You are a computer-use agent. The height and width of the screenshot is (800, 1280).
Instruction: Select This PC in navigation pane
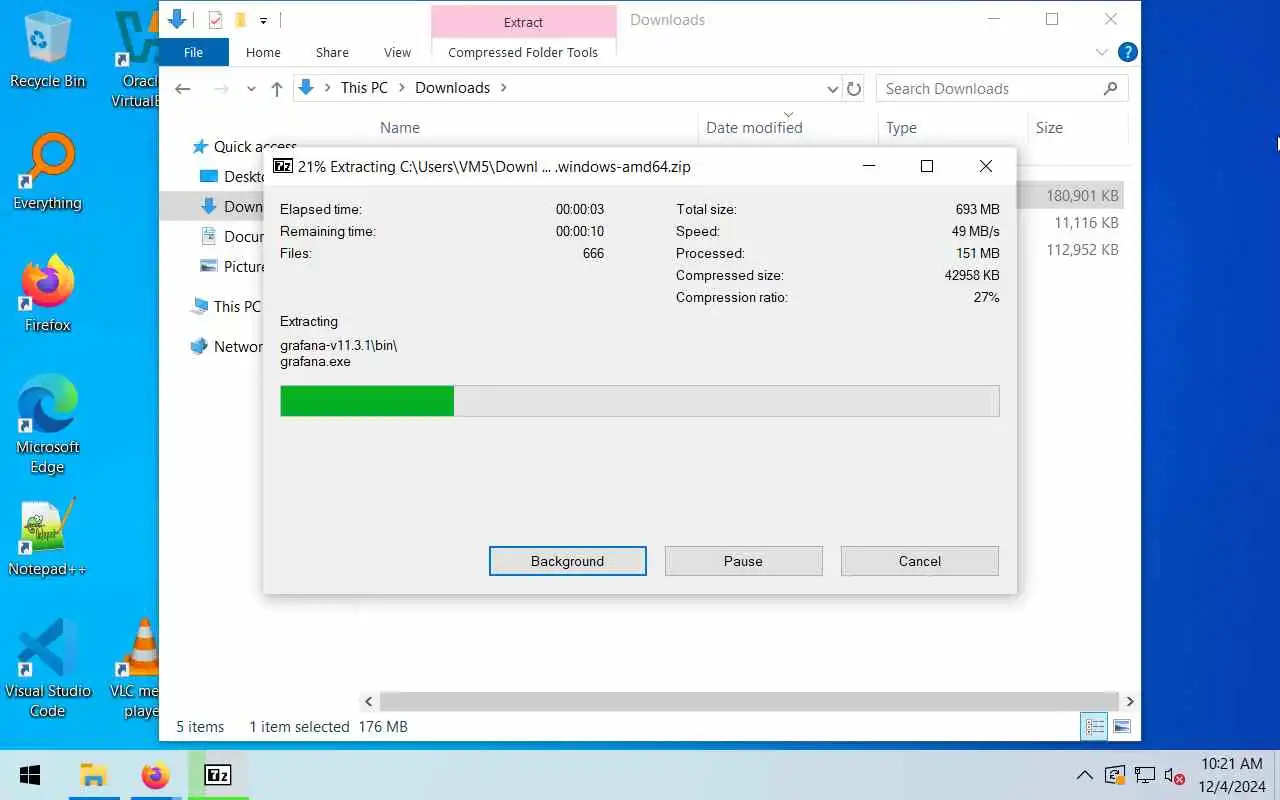226,306
